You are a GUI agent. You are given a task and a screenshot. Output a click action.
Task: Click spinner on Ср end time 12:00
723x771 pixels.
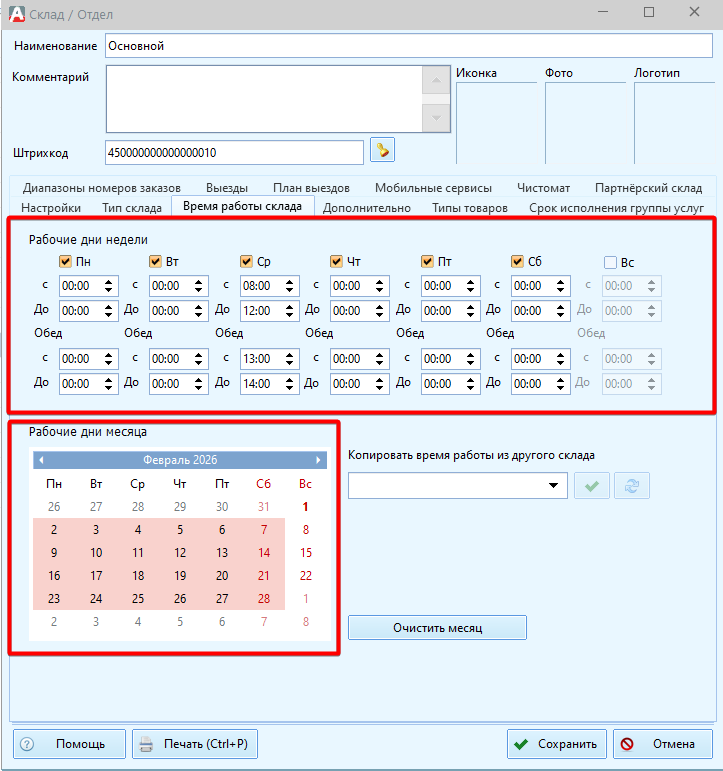pos(289,311)
